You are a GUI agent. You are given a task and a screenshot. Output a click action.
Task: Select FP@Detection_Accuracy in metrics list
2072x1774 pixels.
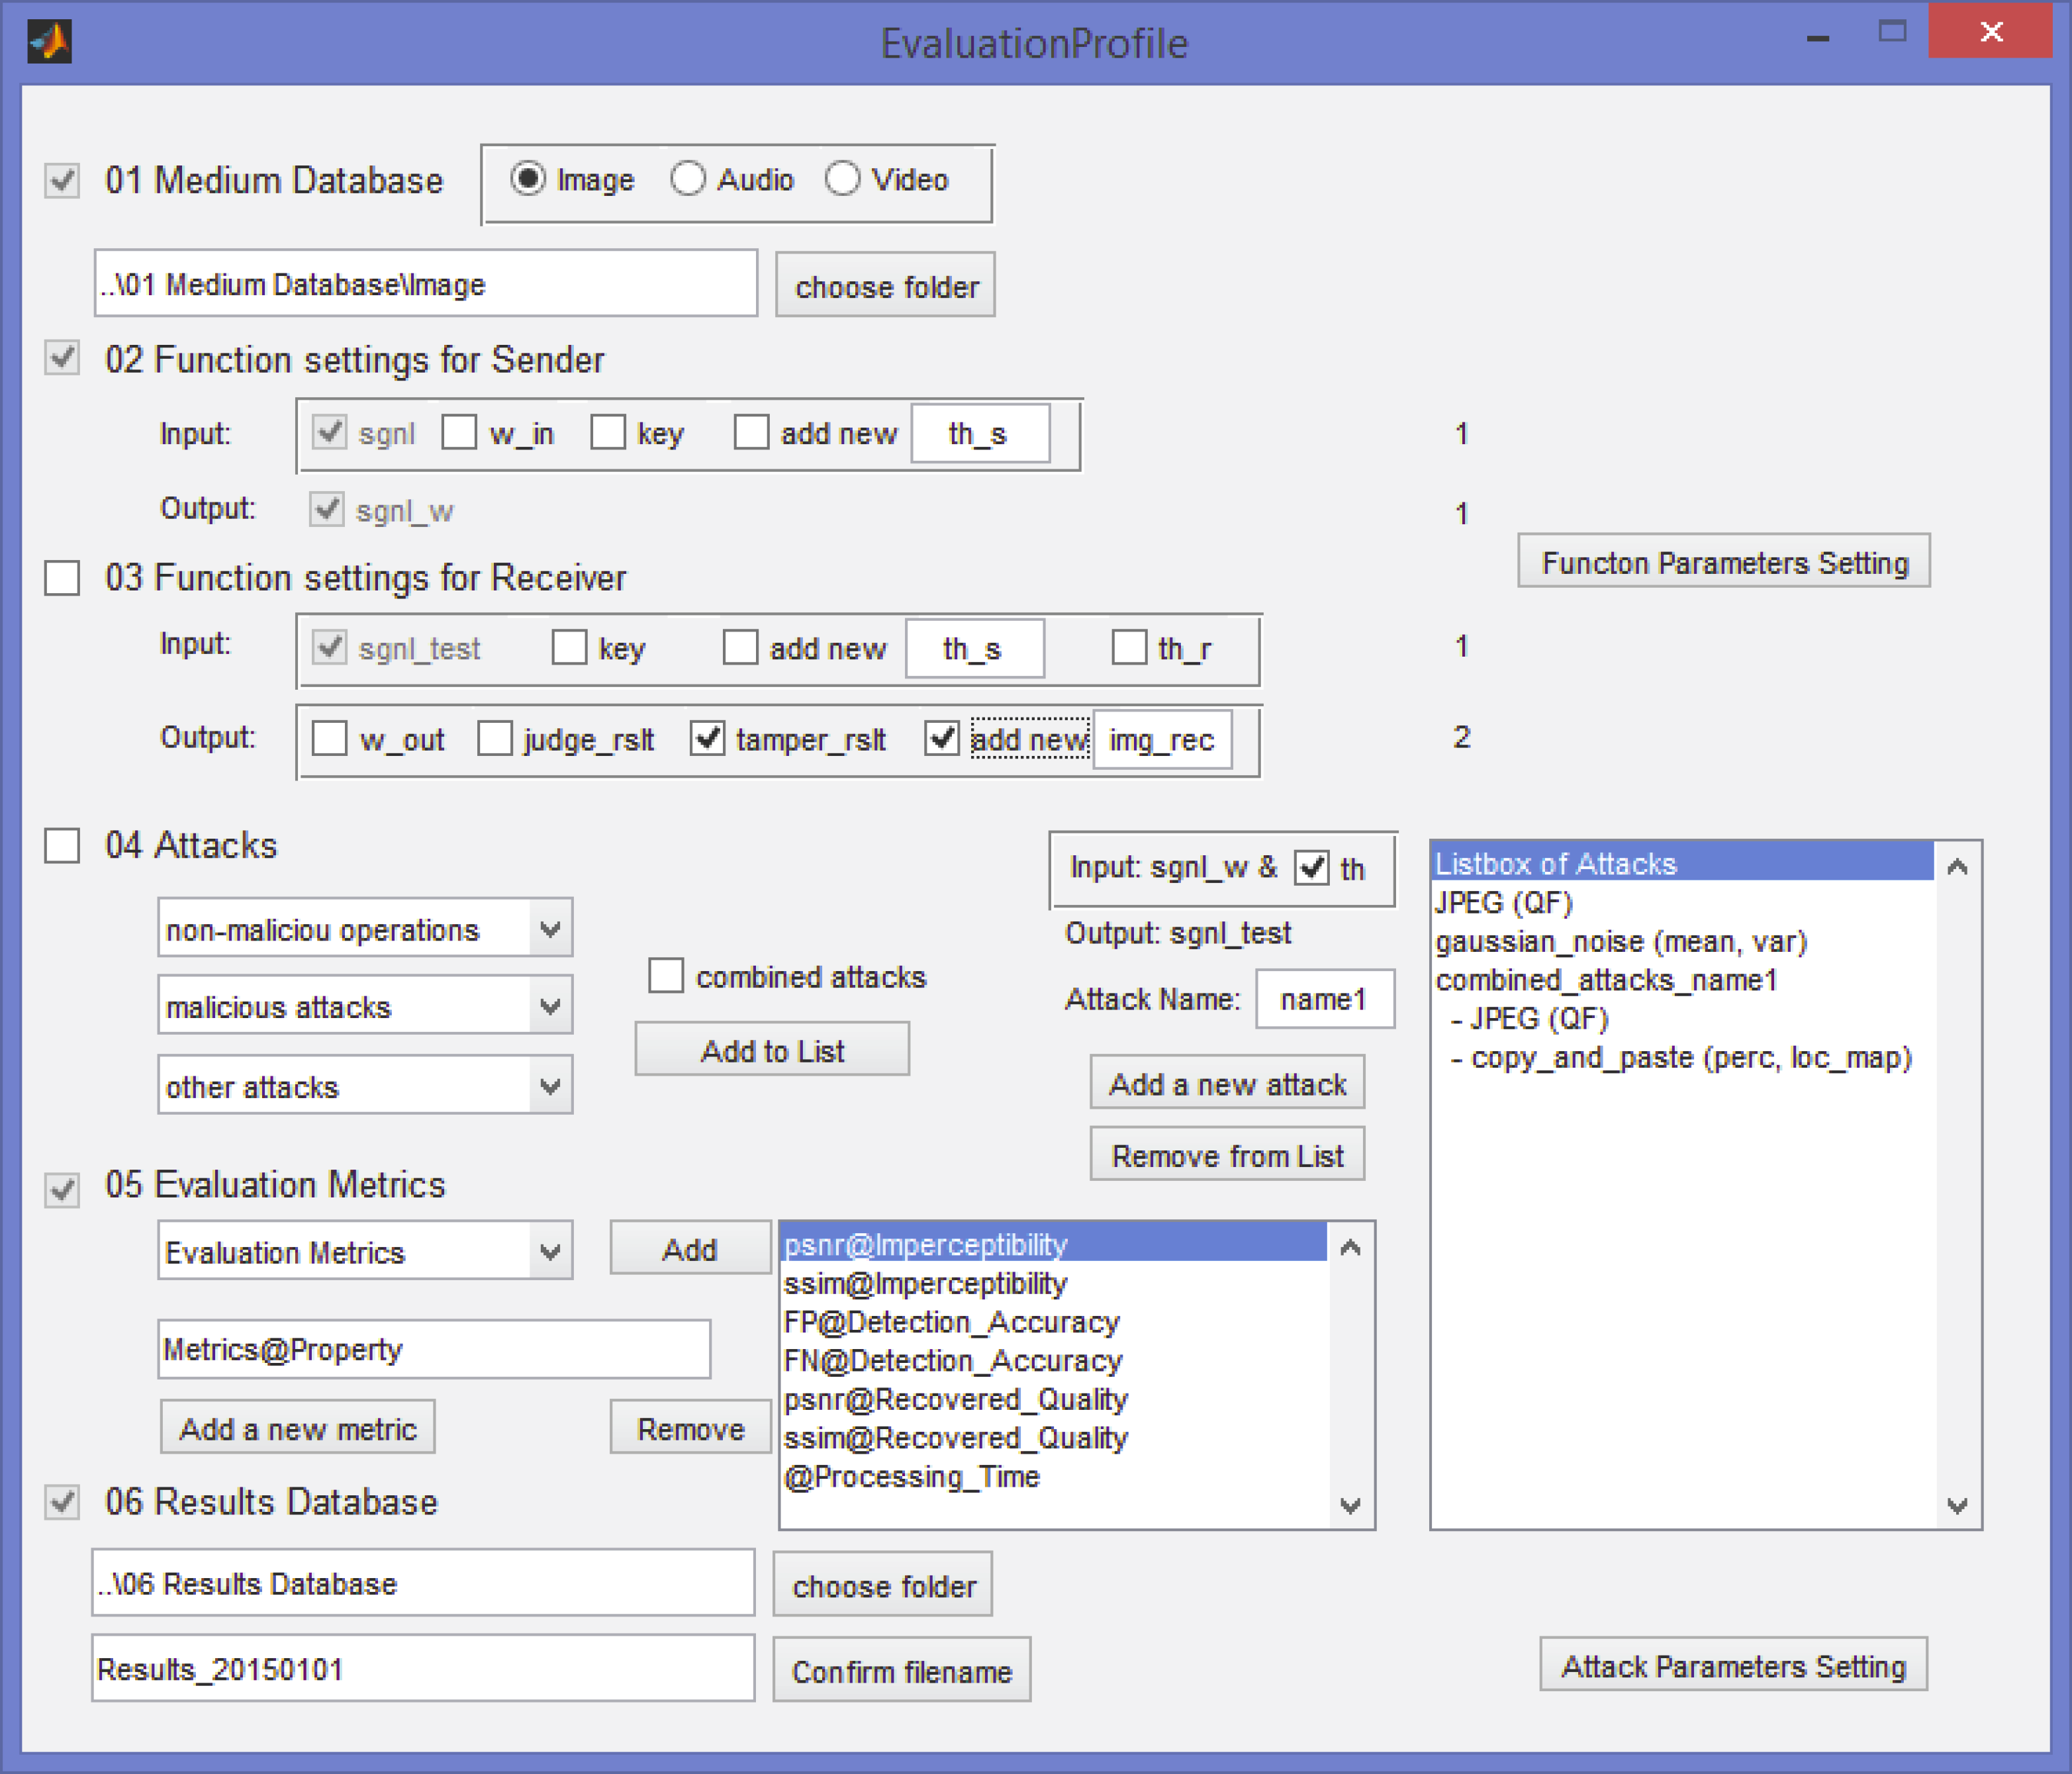tap(951, 1322)
